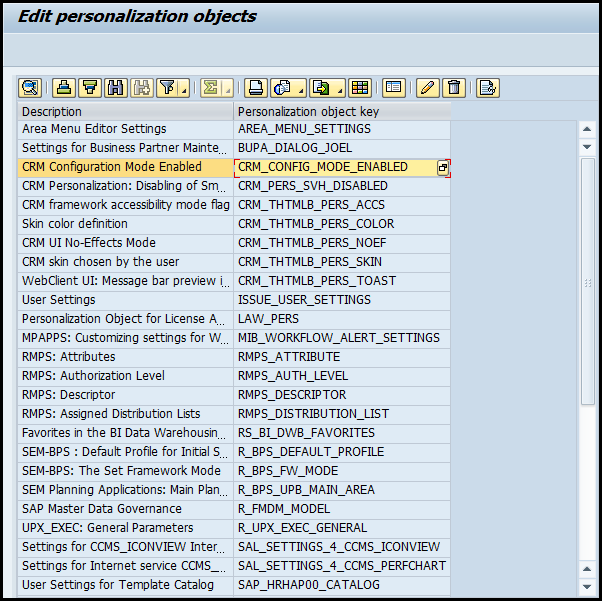Image resolution: width=602 pixels, height=601 pixels.
Task: Sort the list in descending order
Action: click(90, 88)
